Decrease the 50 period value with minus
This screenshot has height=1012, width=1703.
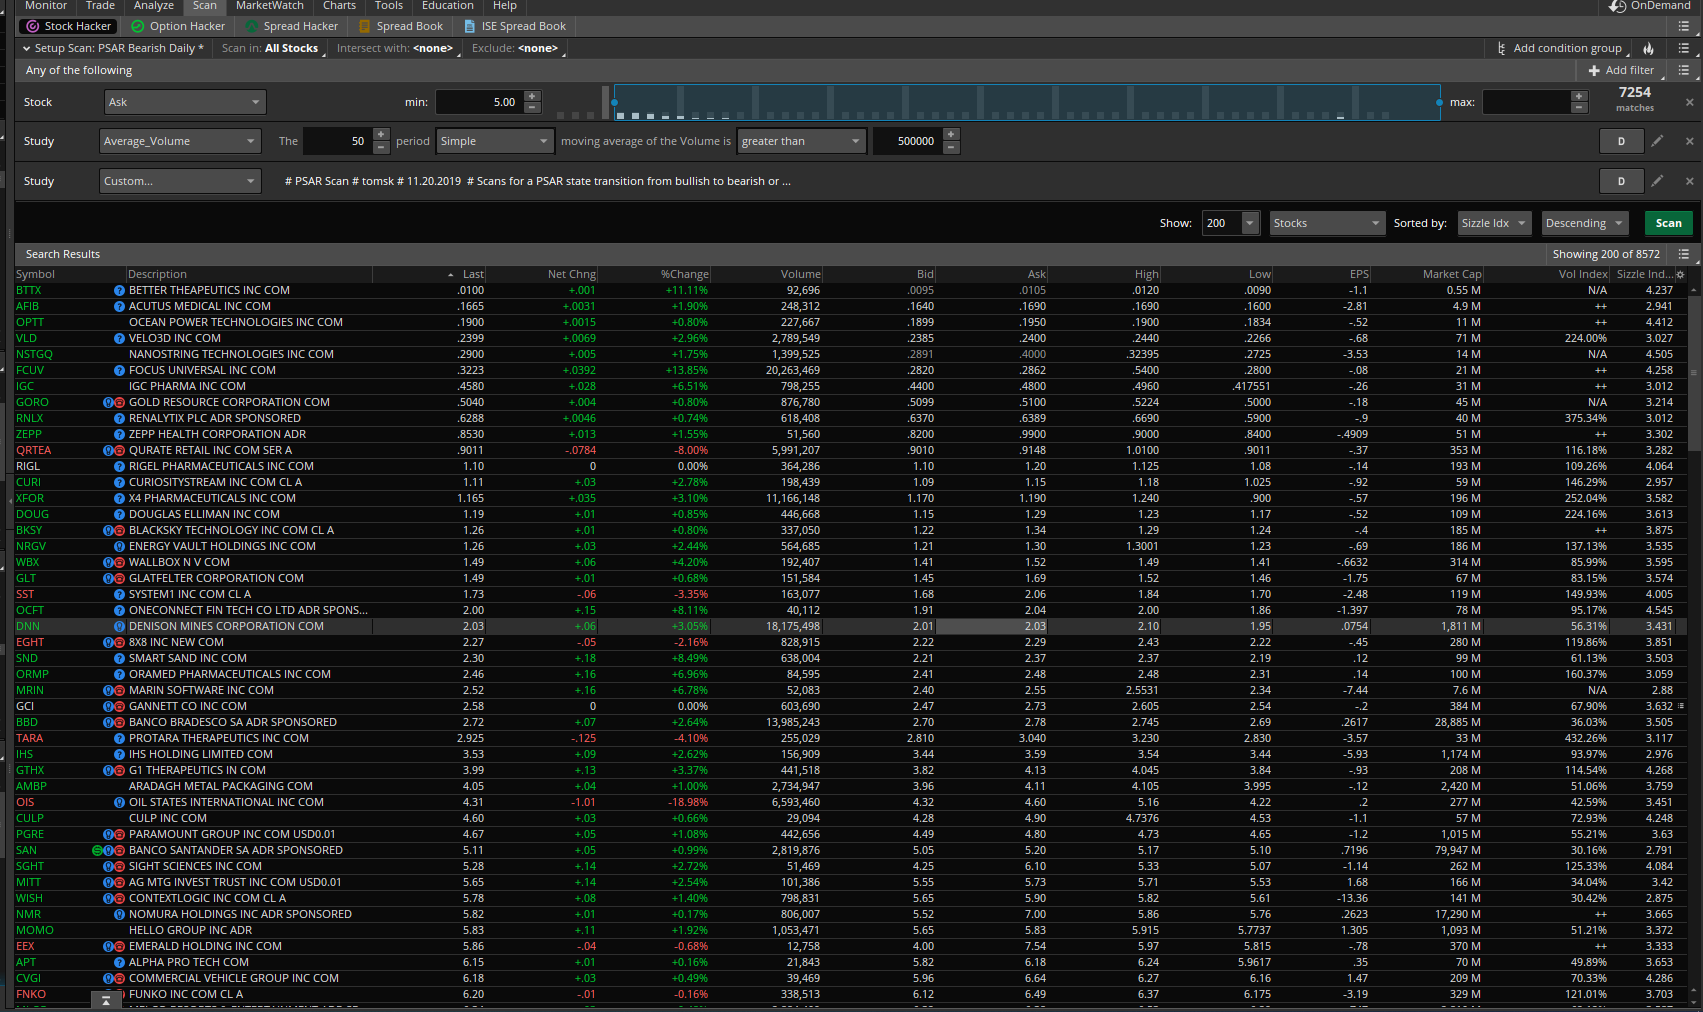tap(381, 147)
